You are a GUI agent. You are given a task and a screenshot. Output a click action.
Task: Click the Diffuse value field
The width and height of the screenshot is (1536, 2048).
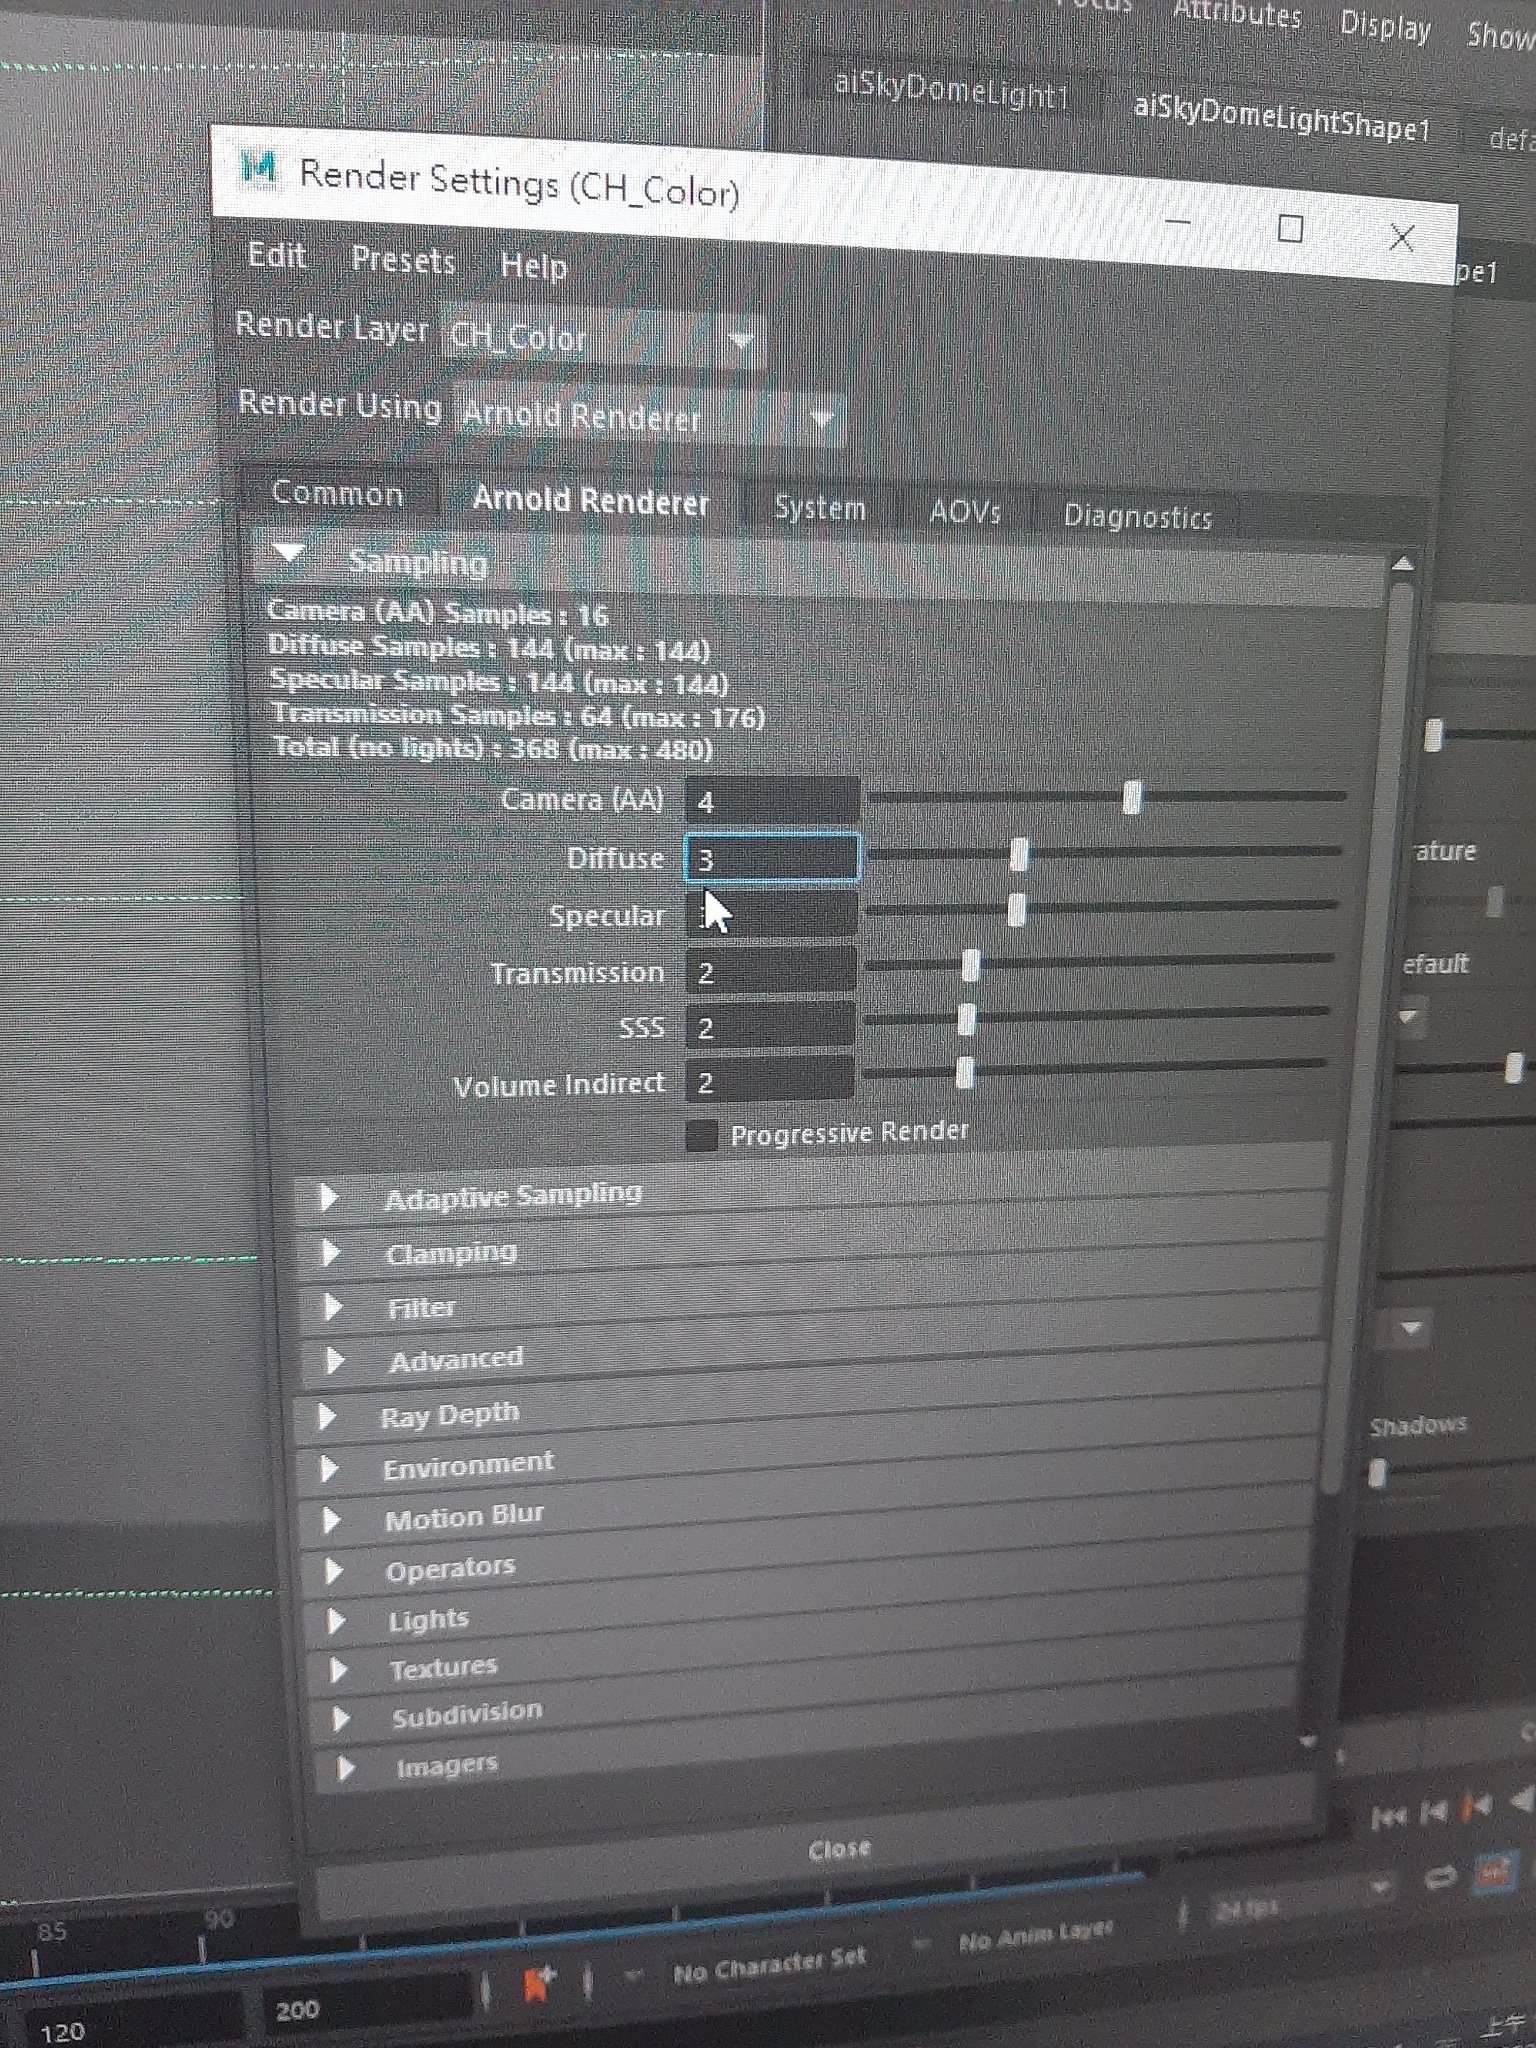(772, 859)
